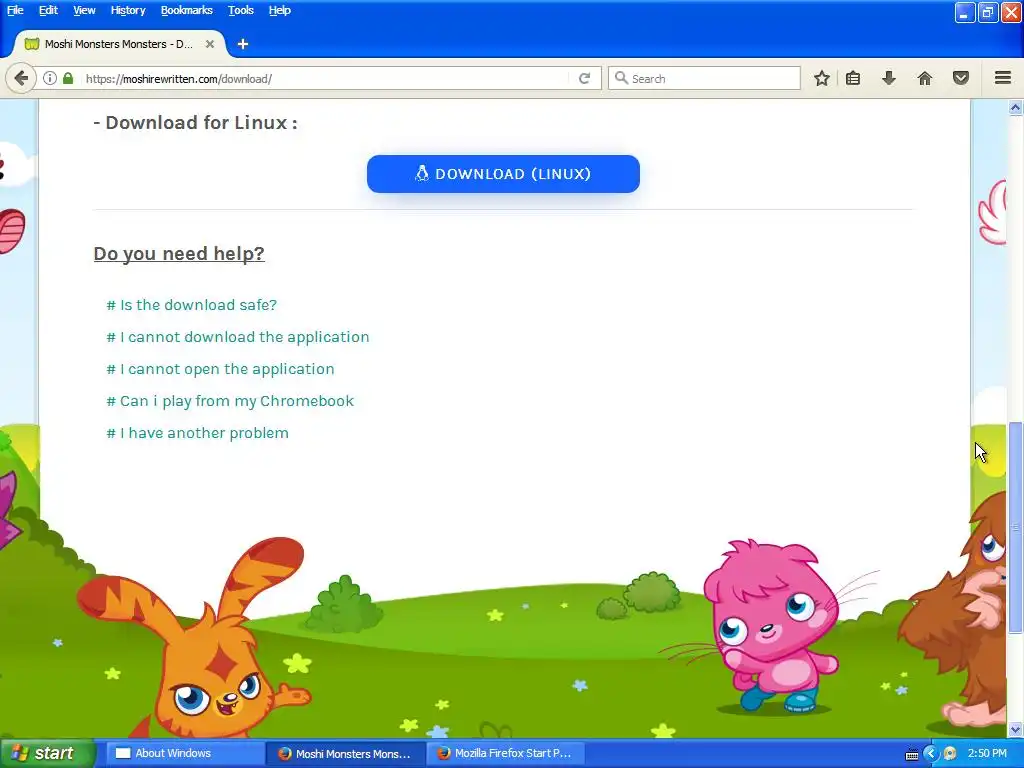Go to the Firefox home page icon

pos(925,78)
